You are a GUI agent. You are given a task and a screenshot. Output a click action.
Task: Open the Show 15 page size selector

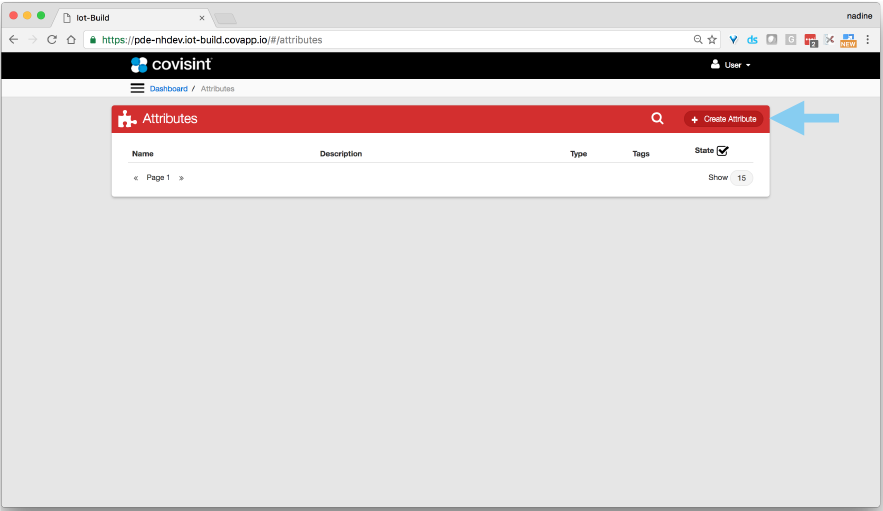pyautogui.click(x=740, y=178)
